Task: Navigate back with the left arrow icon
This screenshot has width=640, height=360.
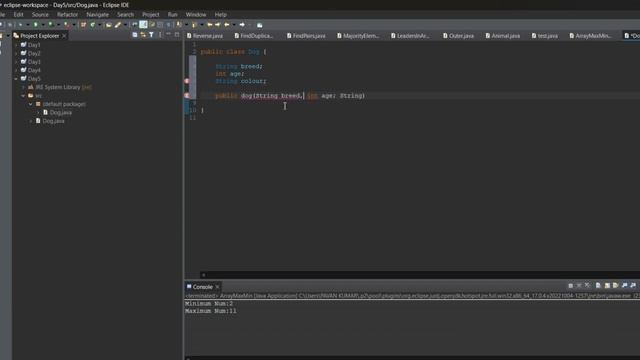Action: pyautogui.click(x=227, y=25)
